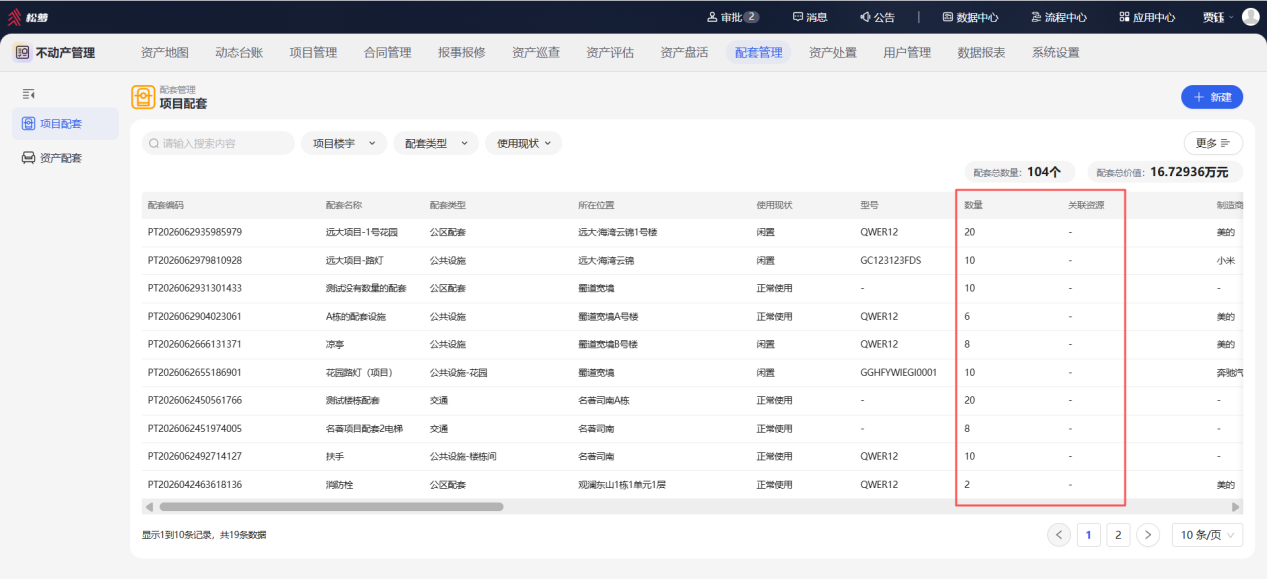The width and height of the screenshot is (1267, 579).
Task: Select 资产配套 in the sidebar
Action: 65,158
